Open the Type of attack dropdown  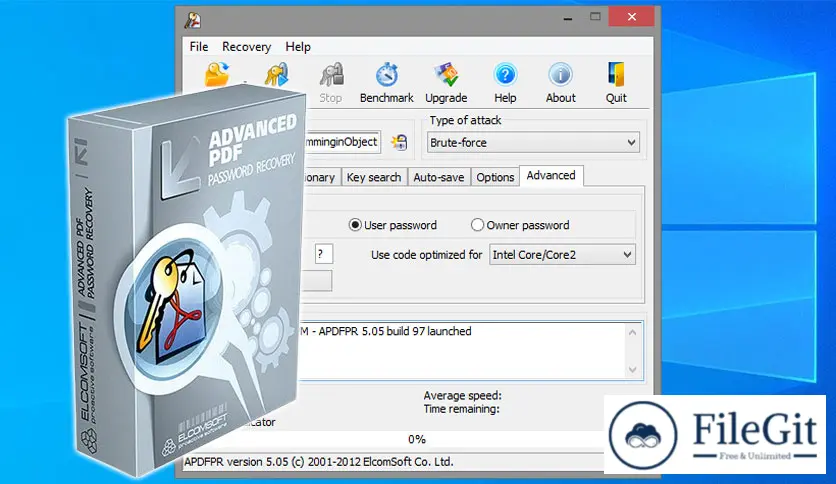click(x=533, y=143)
